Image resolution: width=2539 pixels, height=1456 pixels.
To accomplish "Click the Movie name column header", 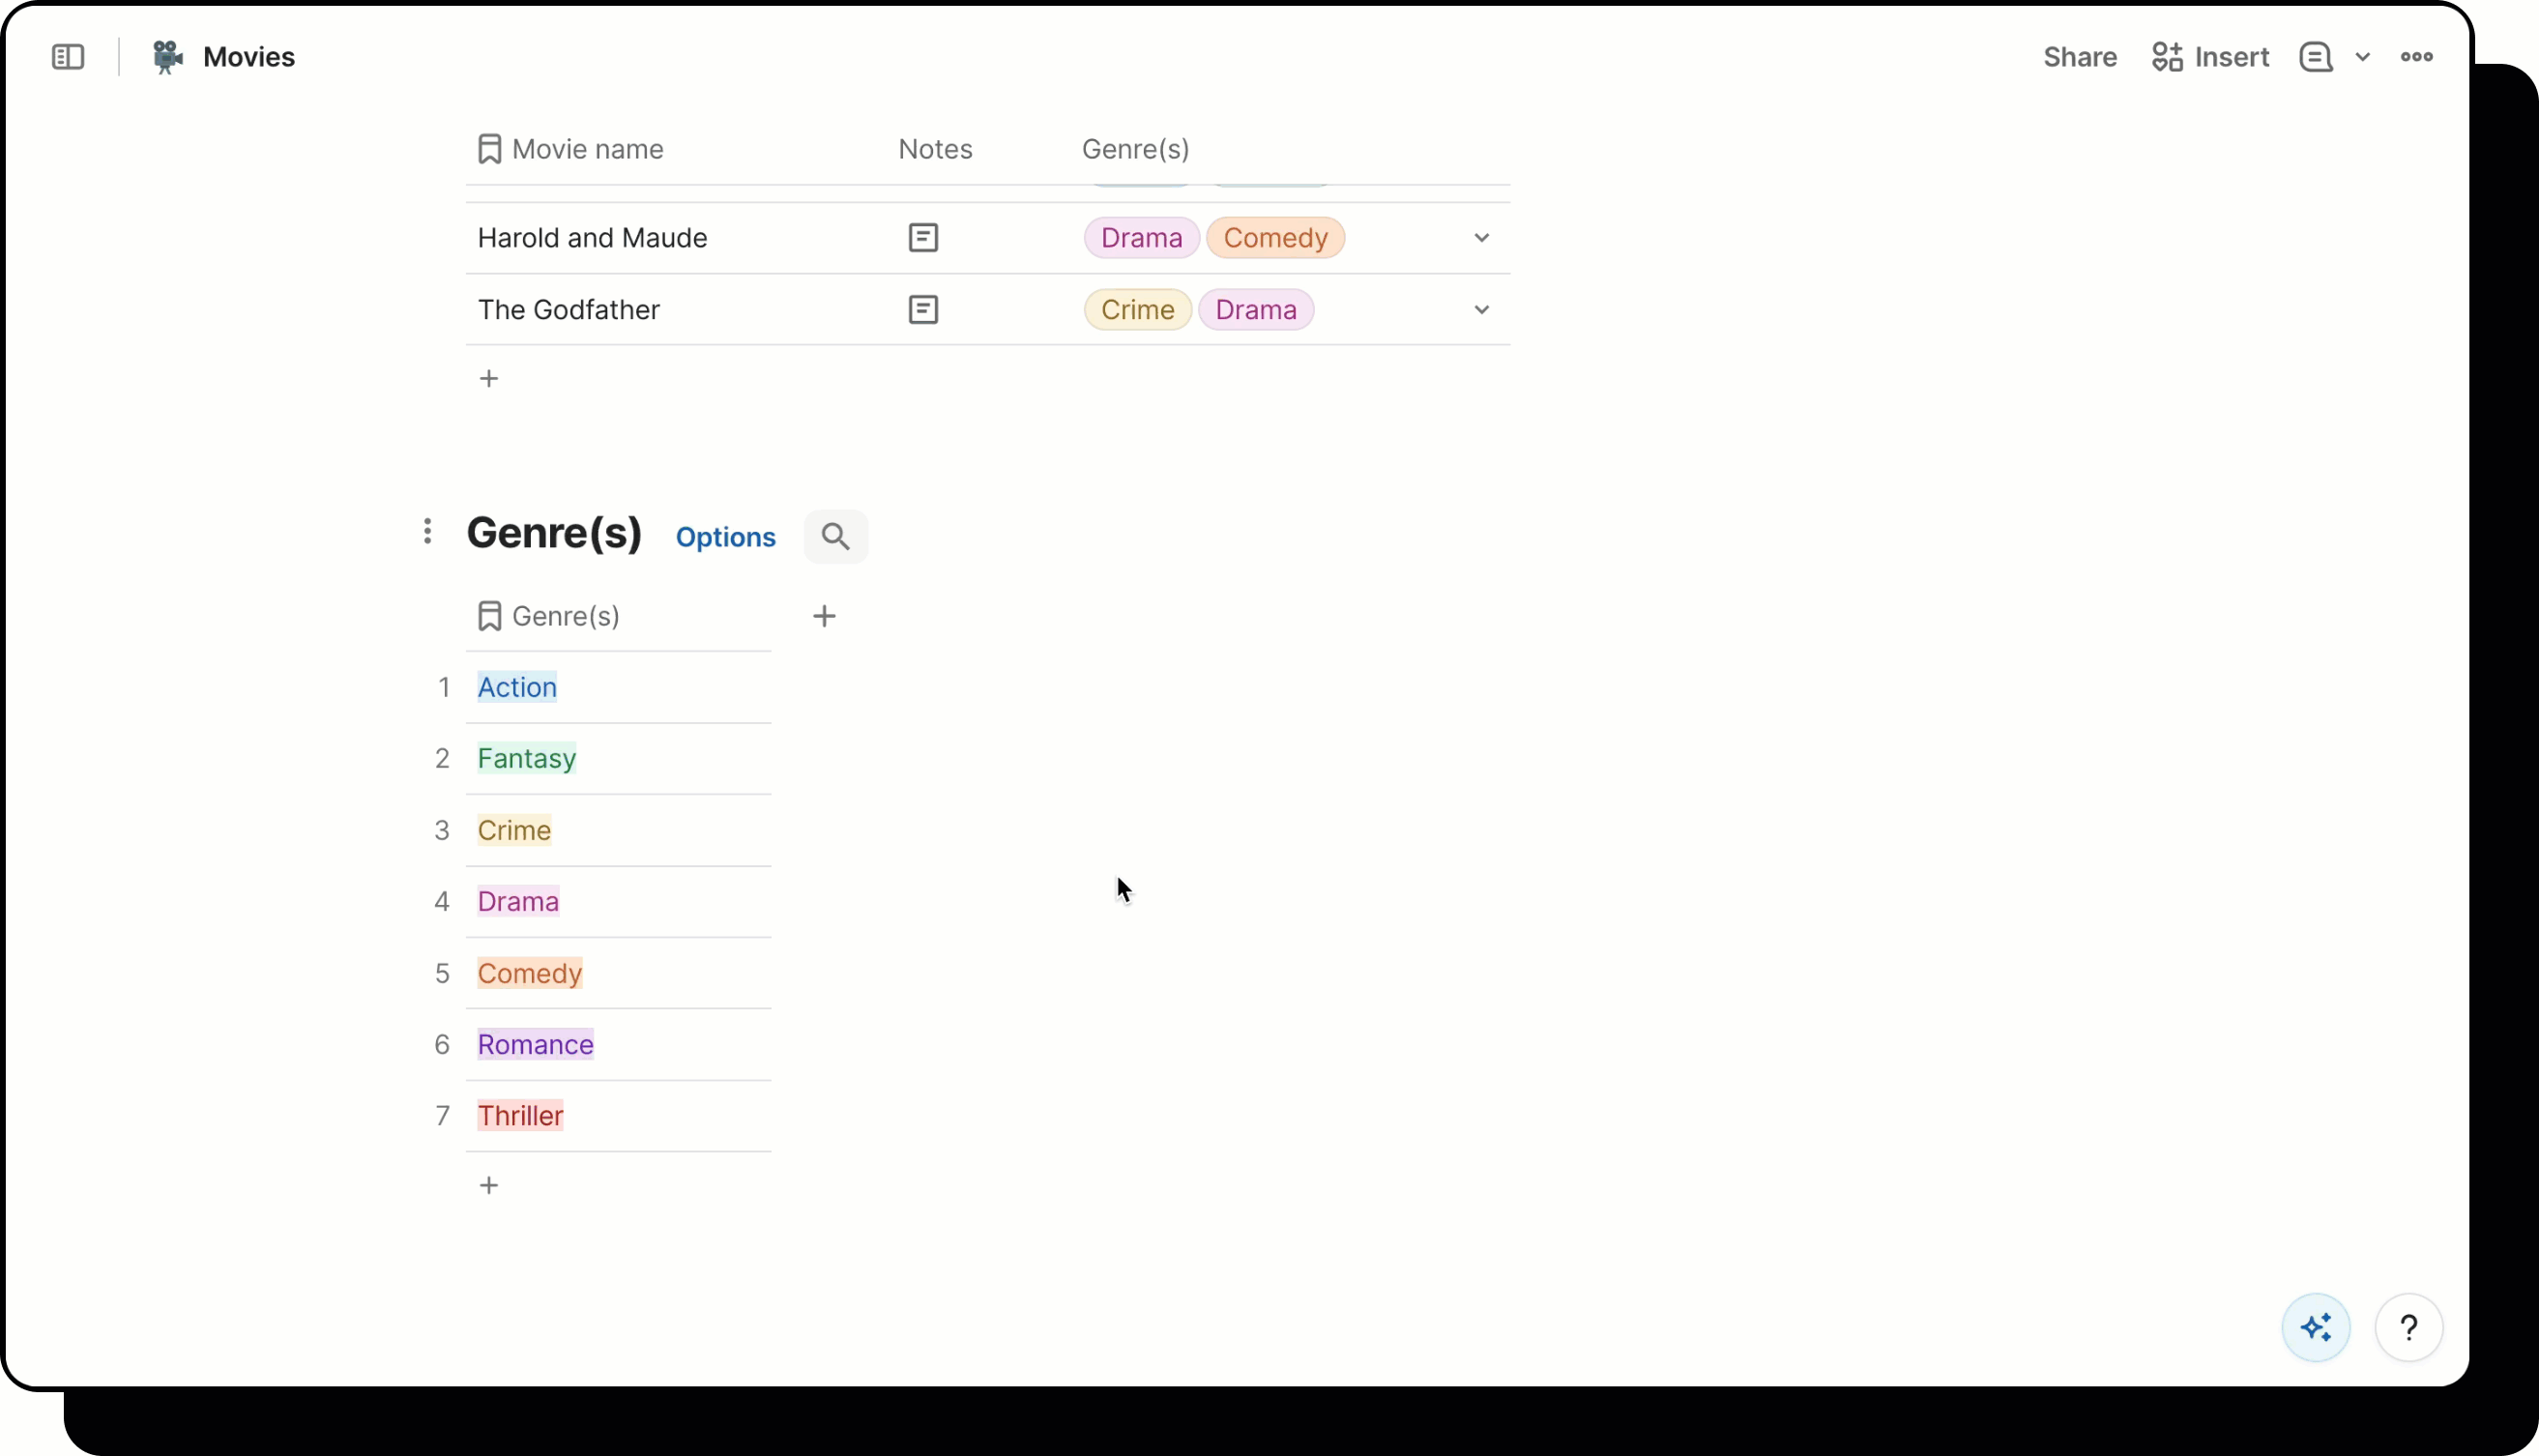I will 586,149.
